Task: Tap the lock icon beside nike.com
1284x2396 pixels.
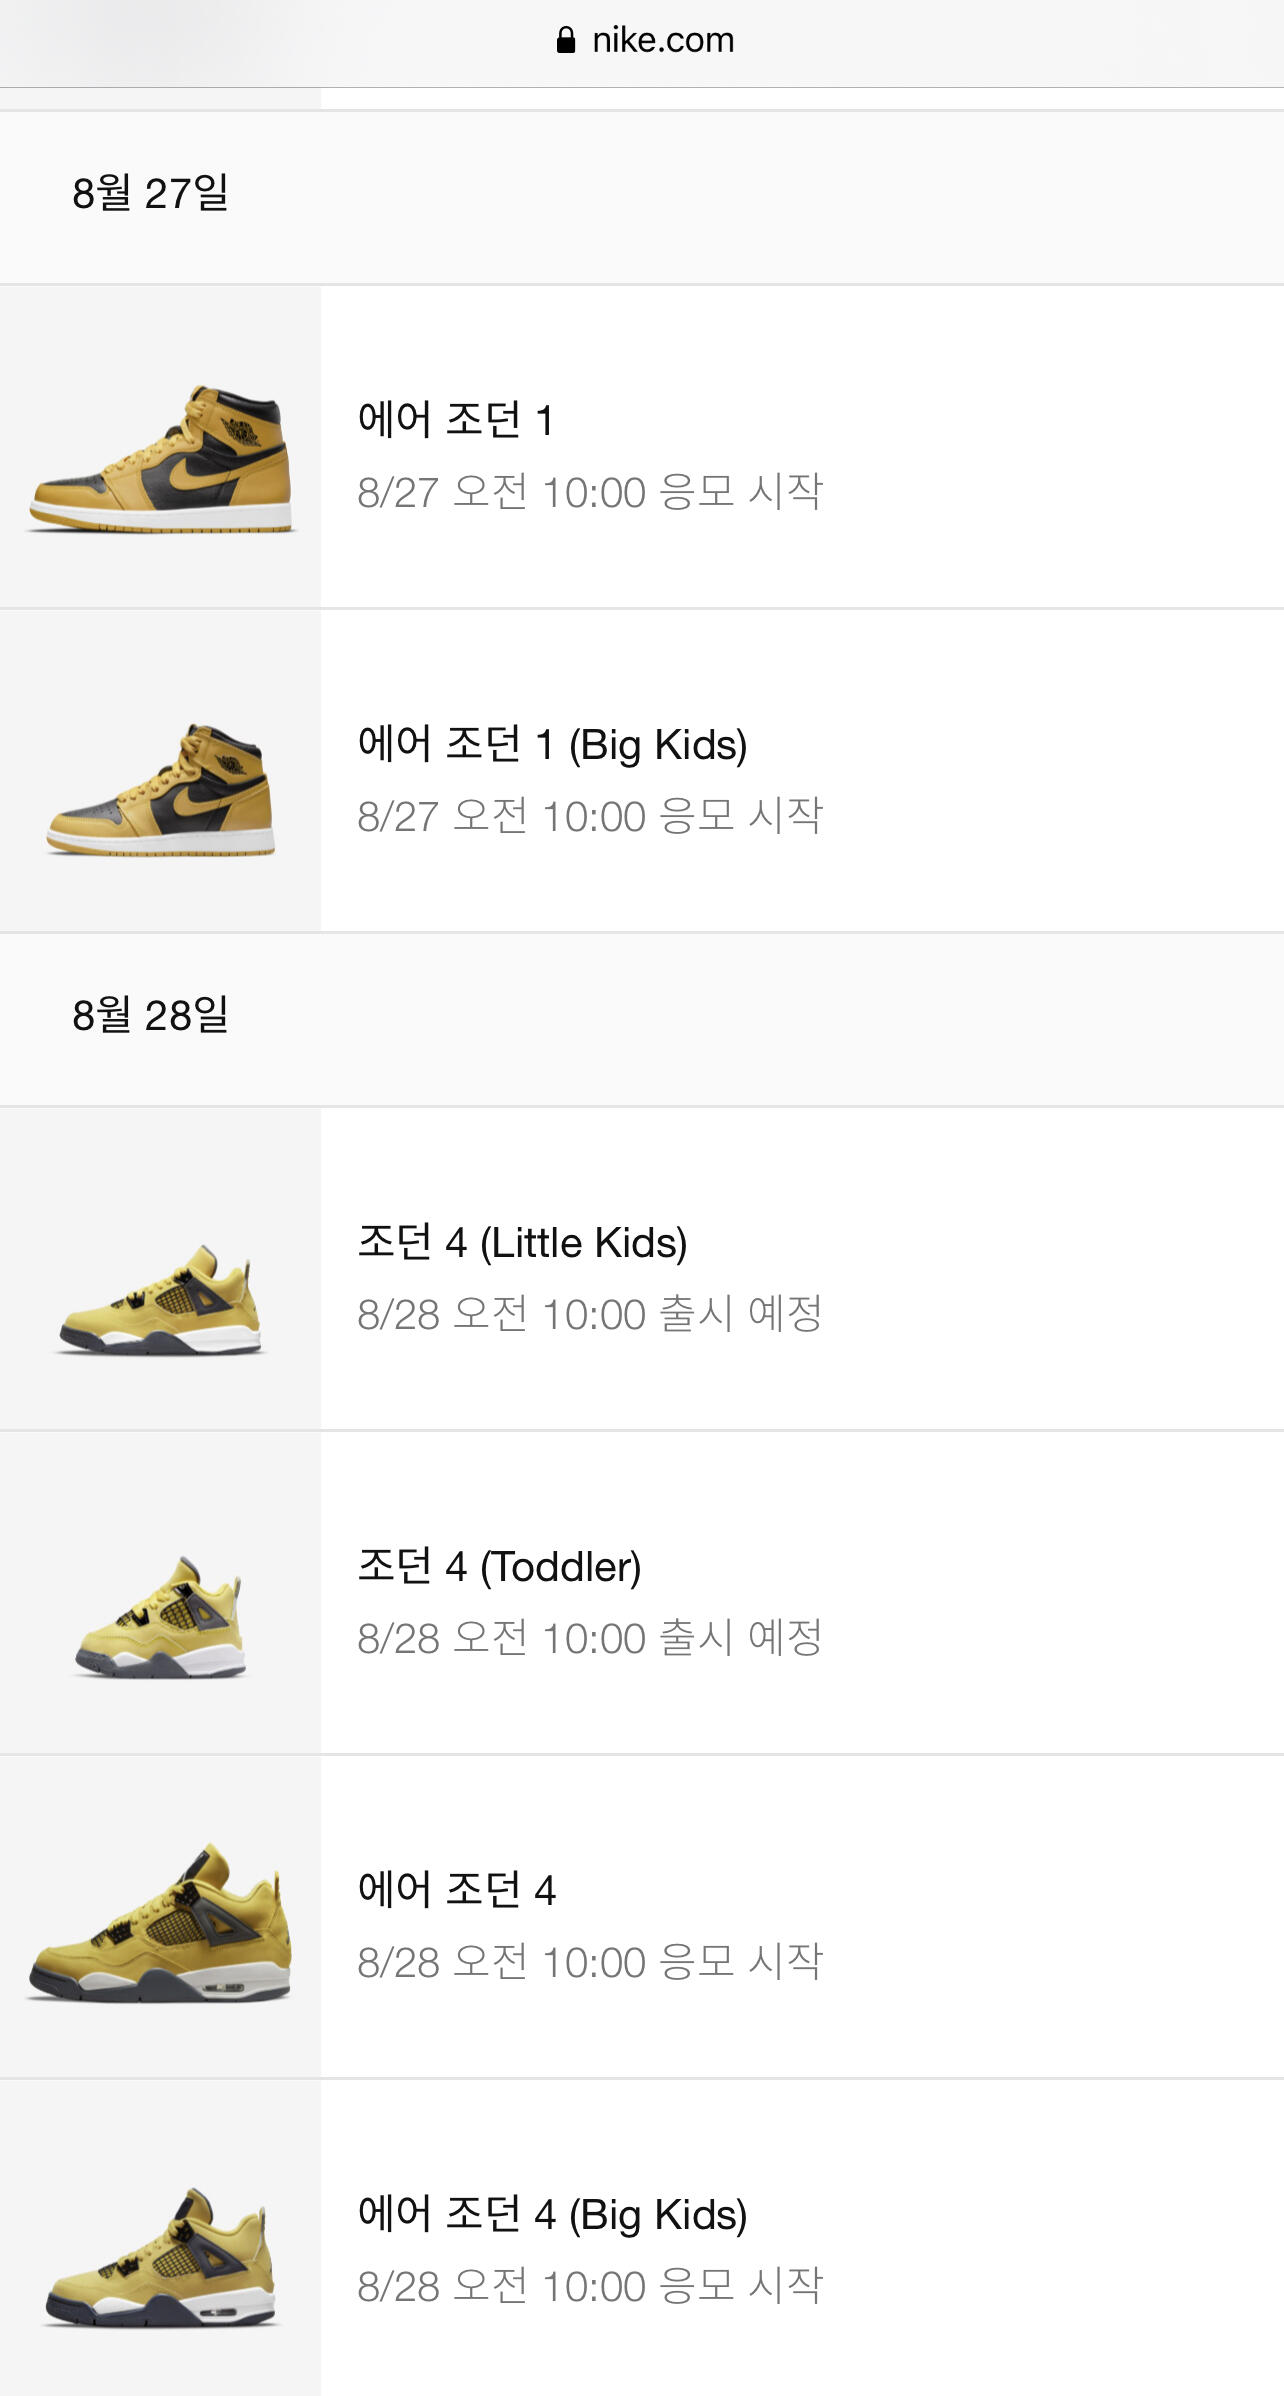Action: (566, 40)
